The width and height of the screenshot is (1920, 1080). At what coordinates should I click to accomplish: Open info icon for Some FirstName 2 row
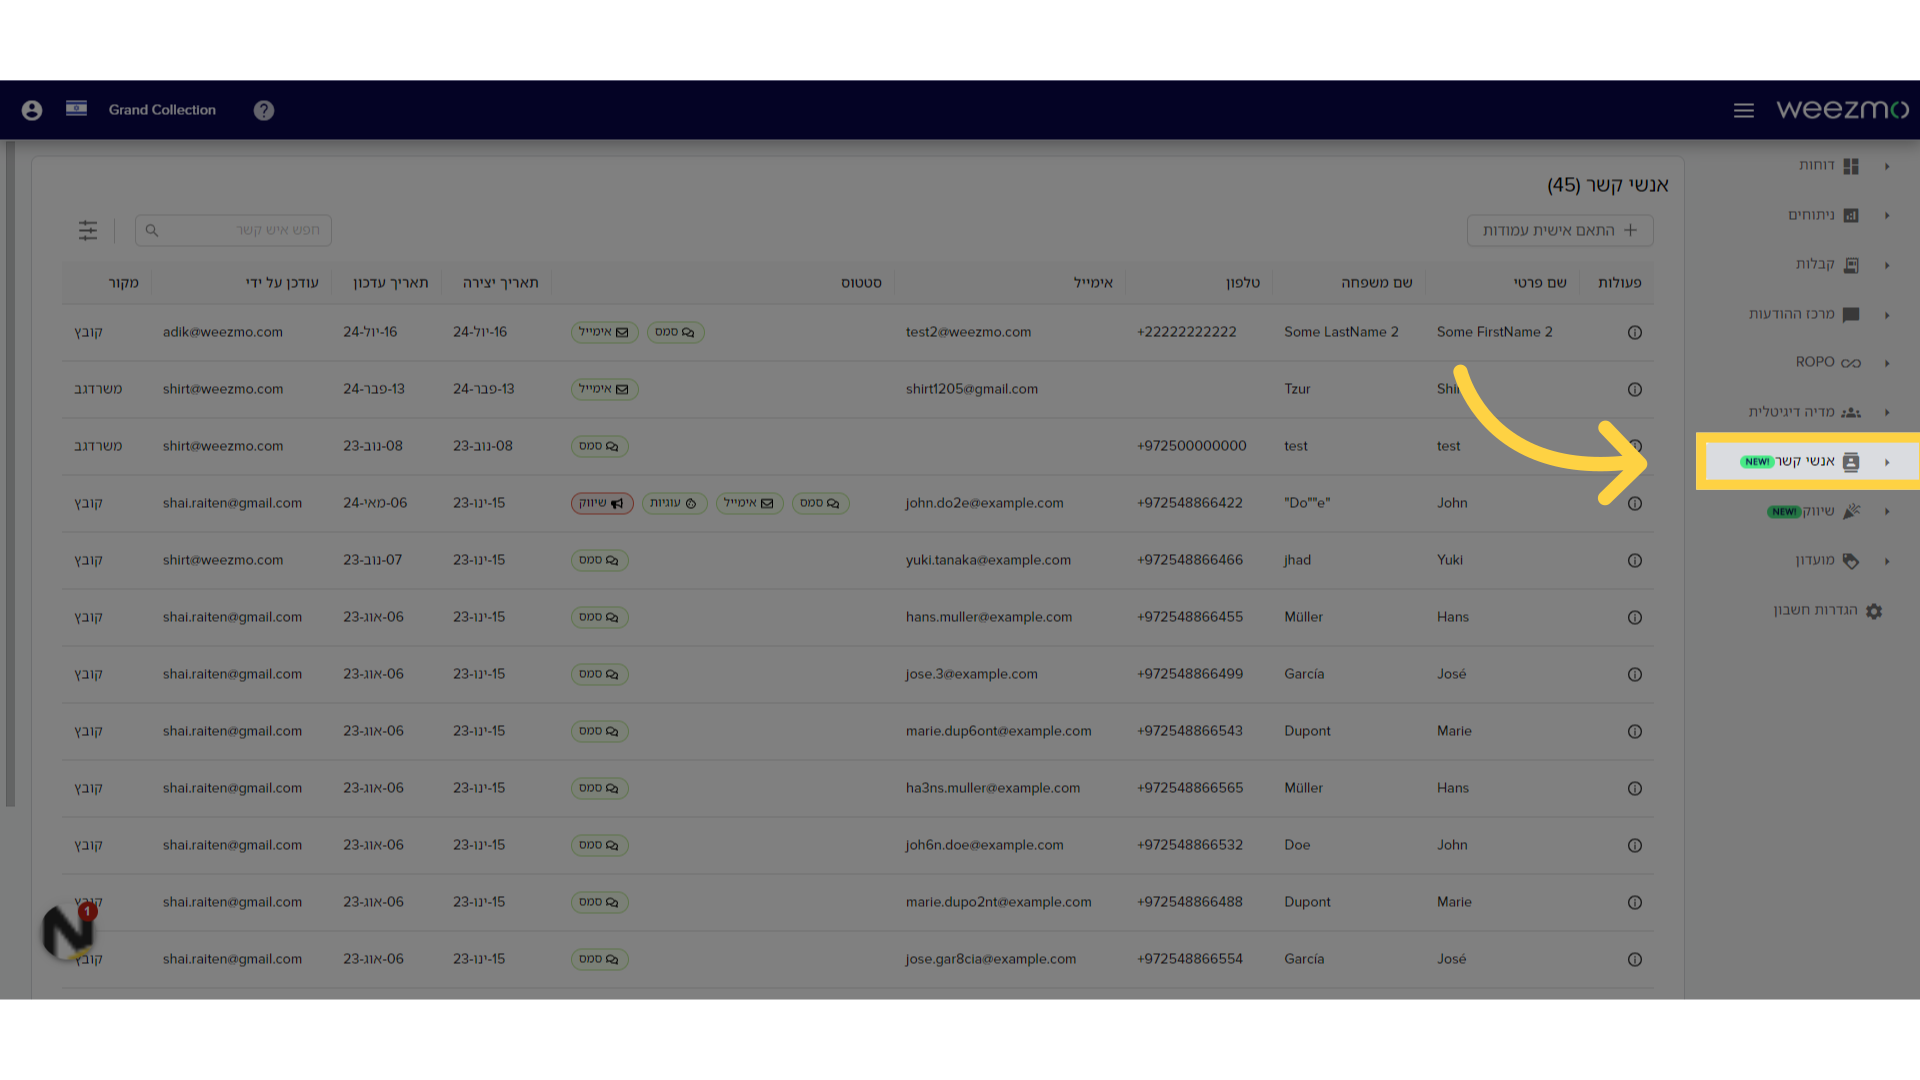point(1635,332)
